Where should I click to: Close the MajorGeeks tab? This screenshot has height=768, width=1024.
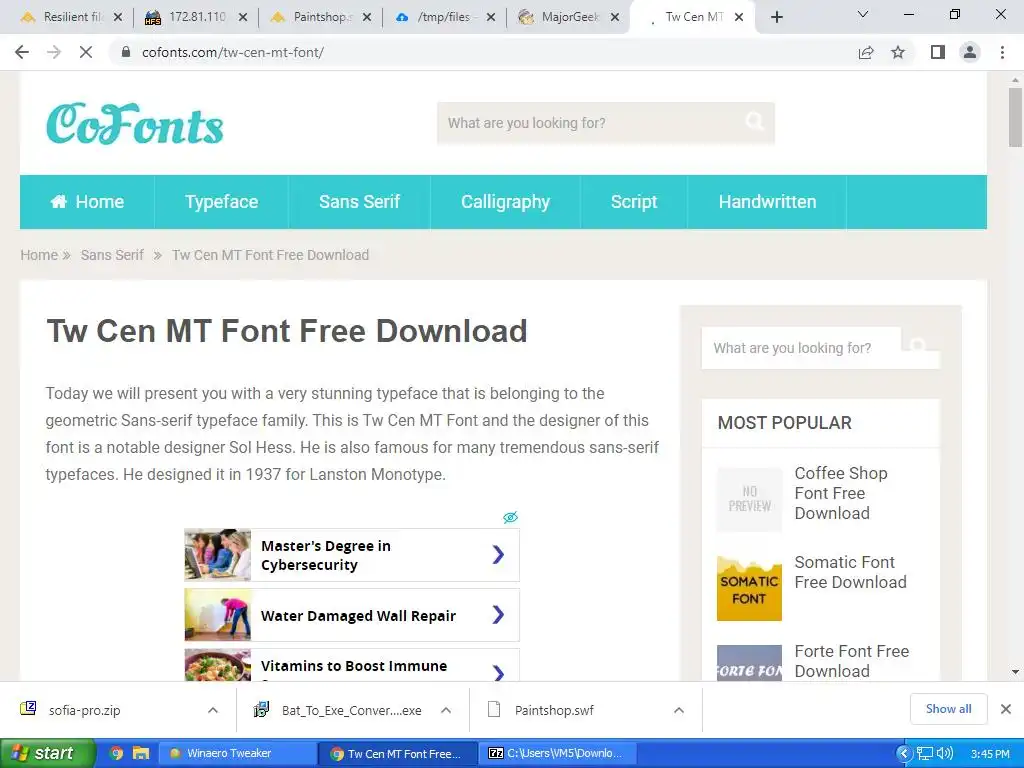point(615,17)
